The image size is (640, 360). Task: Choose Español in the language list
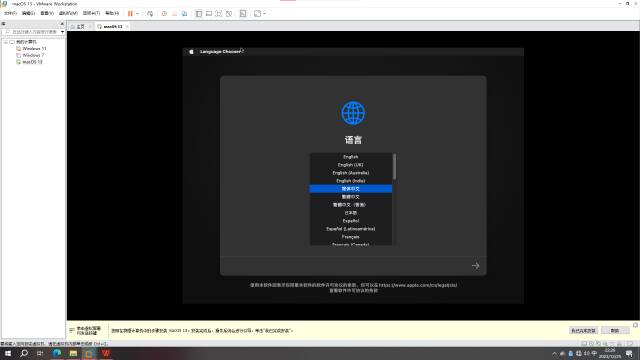351,221
